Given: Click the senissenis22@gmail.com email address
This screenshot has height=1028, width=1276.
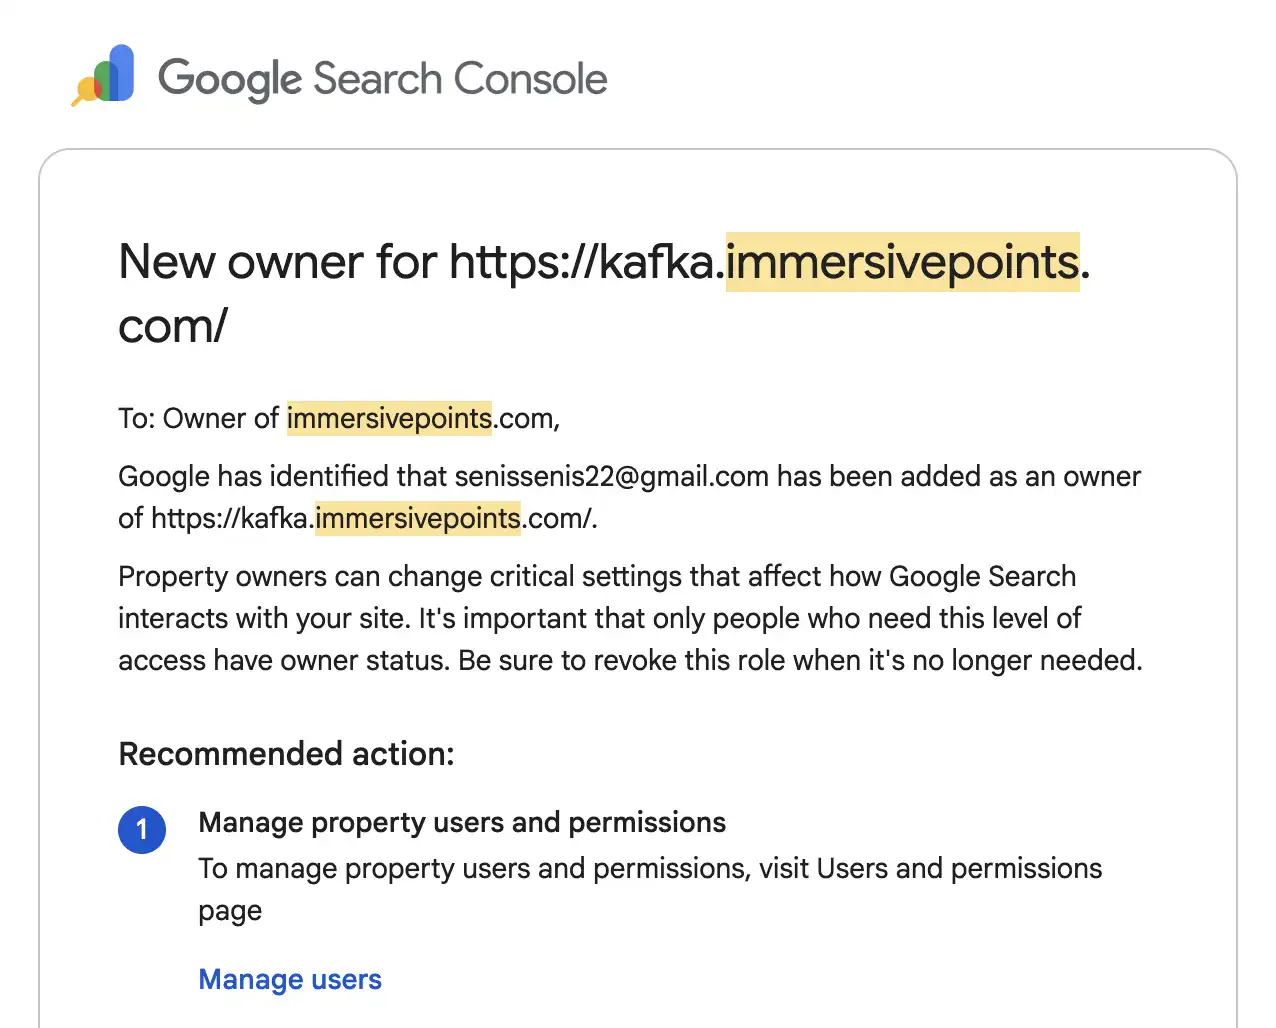Looking at the screenshot, I should click(611, 476).
